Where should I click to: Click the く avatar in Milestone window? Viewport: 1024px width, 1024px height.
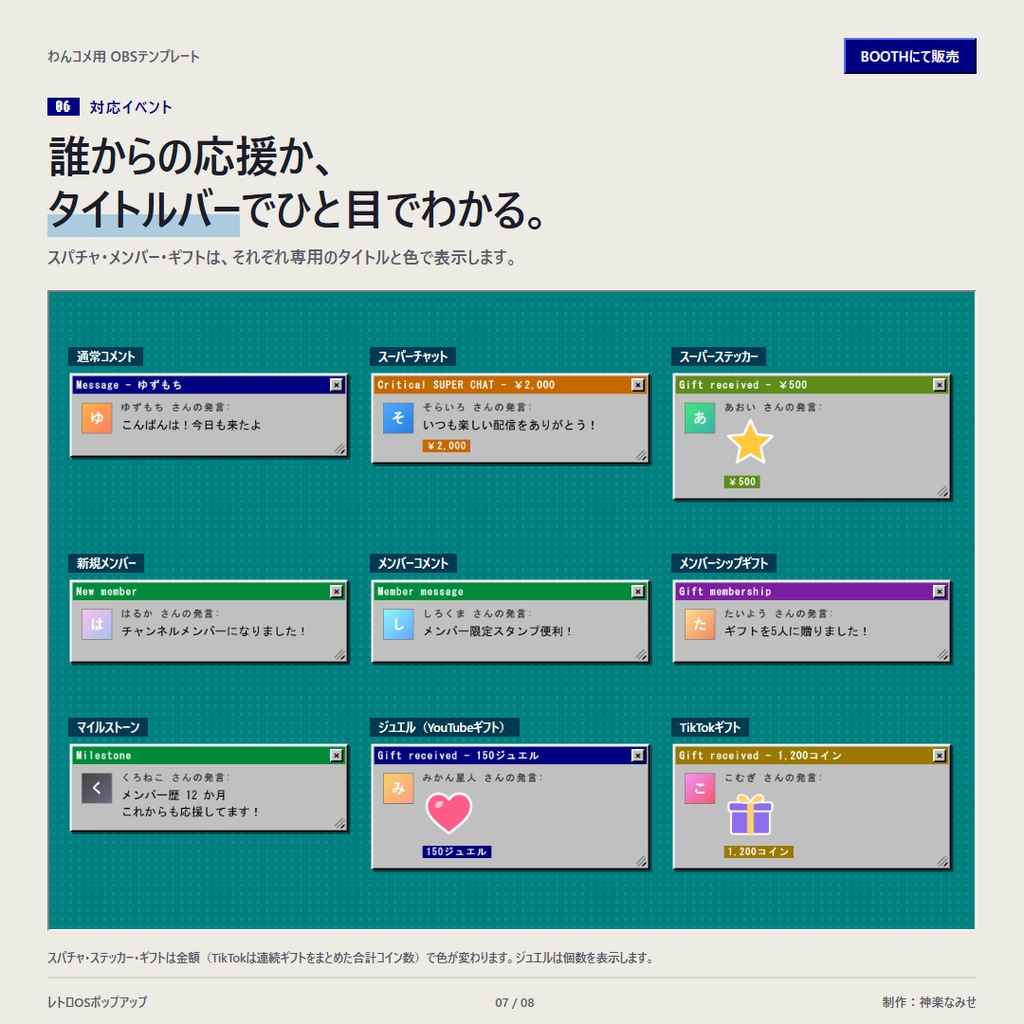coord(97,788)
